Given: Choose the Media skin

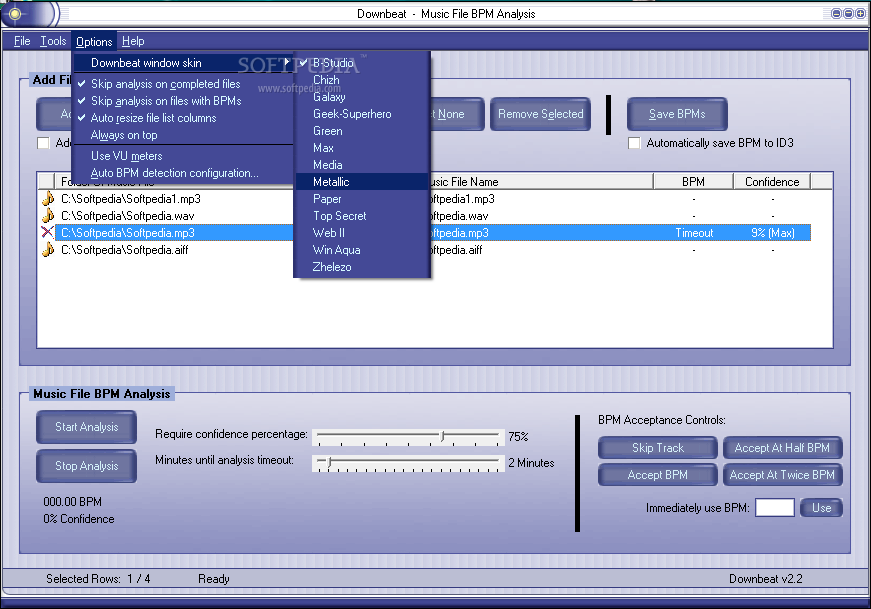Looking at the screenshot, I should [363, 165].
